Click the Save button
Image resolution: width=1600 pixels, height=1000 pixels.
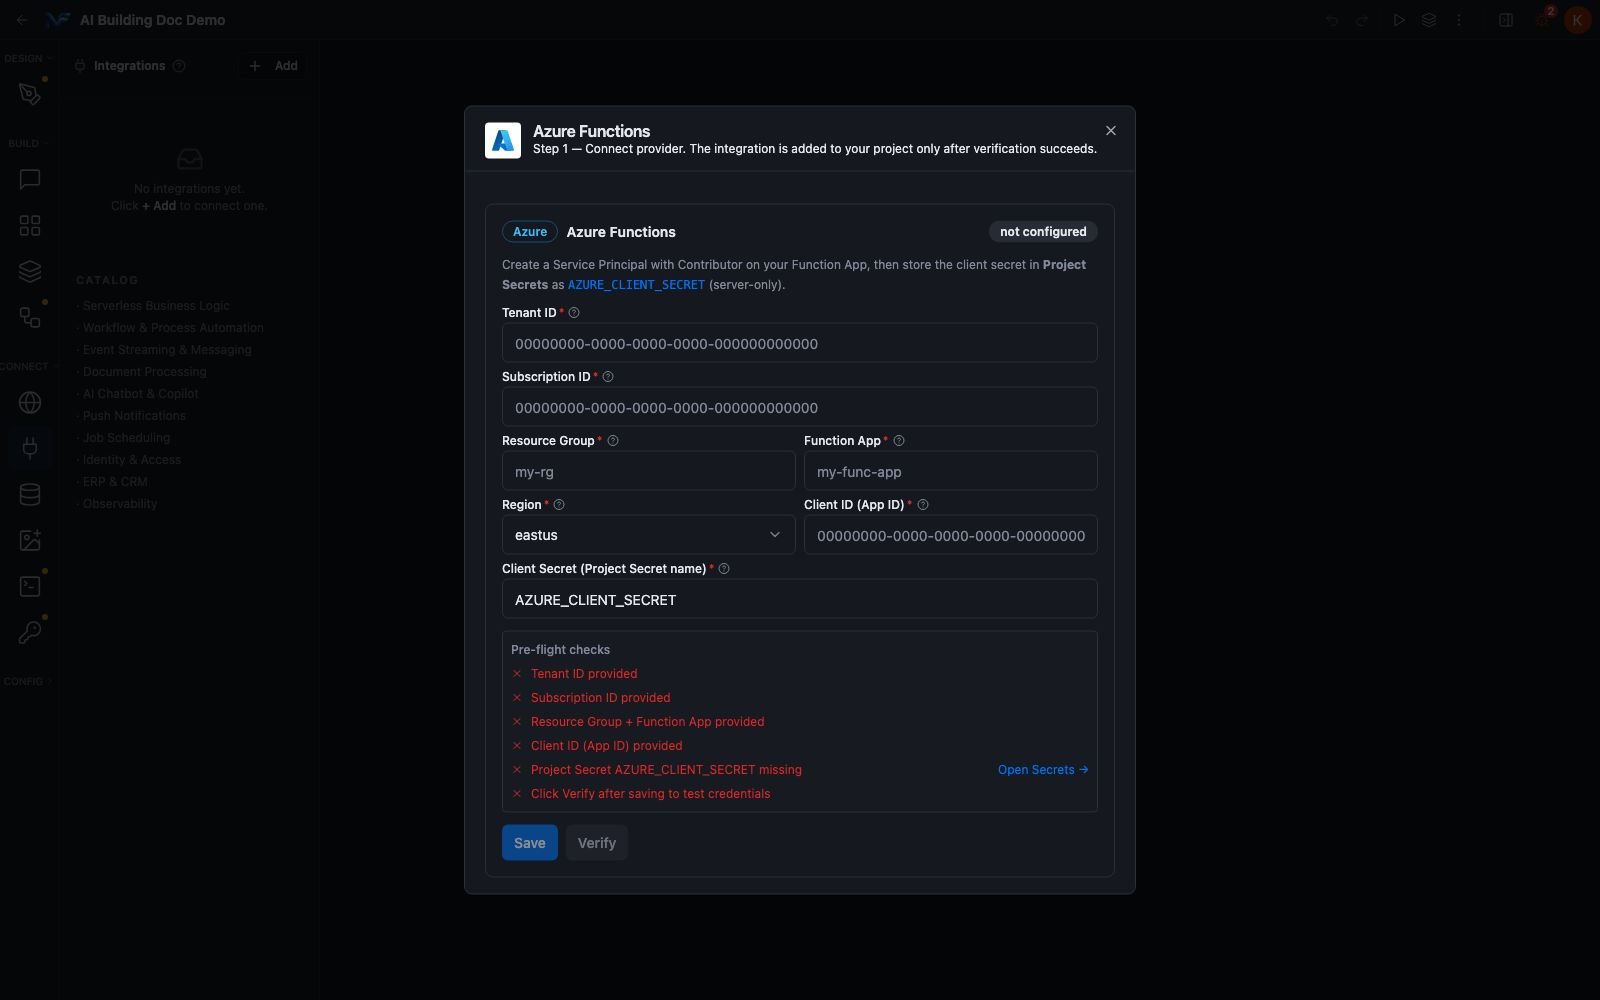pyautogui.click(x=530, y=843)
